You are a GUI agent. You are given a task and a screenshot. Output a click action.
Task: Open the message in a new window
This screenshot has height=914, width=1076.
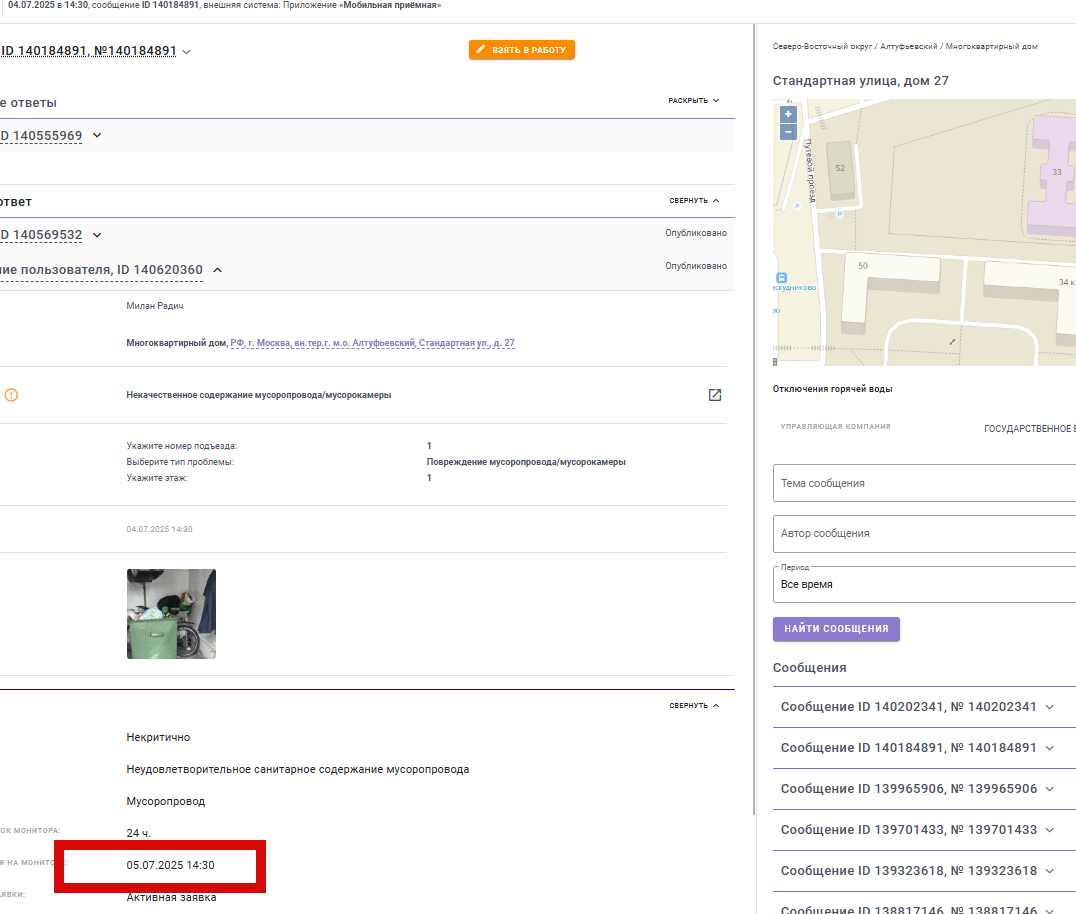click(x=714, y=395)
